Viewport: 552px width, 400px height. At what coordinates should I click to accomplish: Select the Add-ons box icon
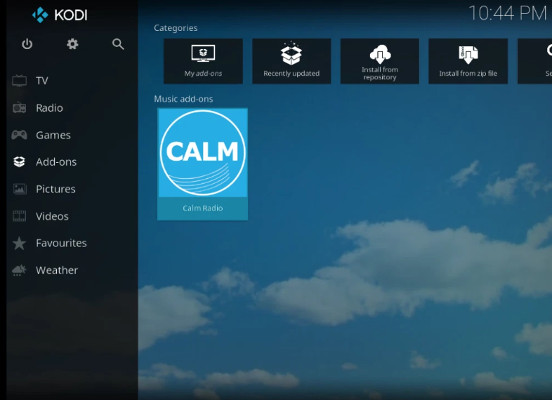(x=19, y=162)
